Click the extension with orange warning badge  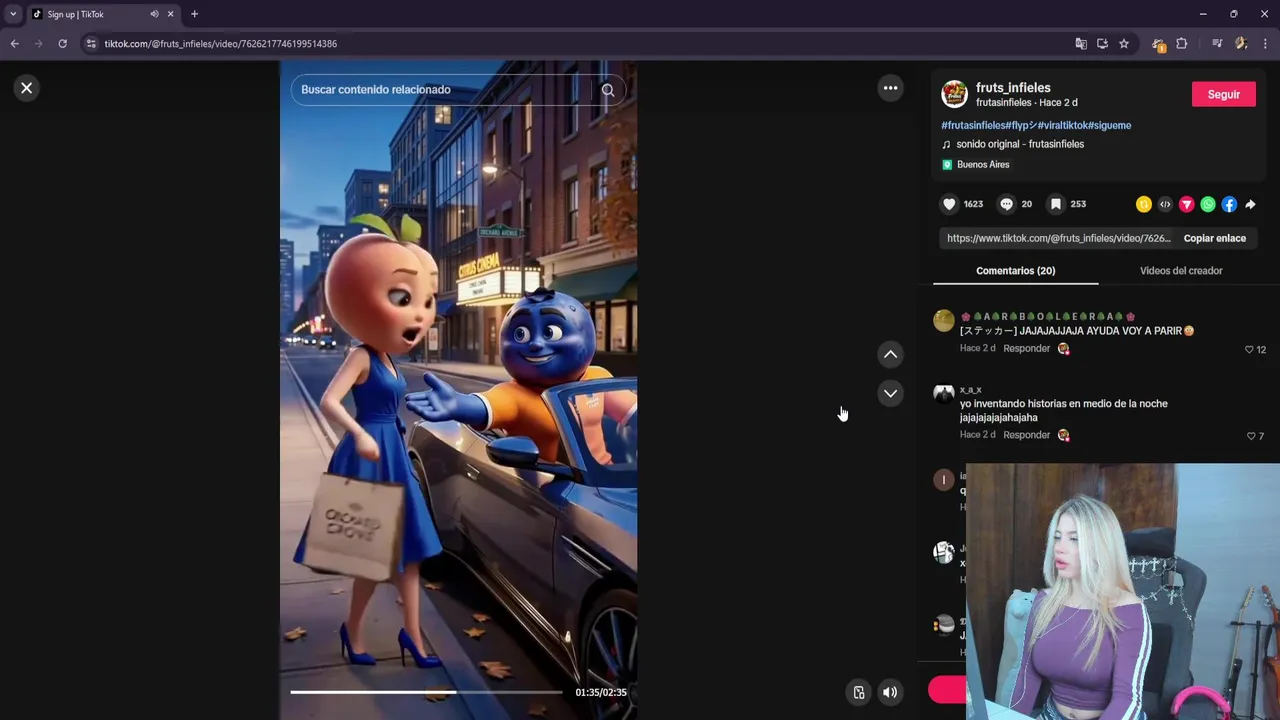tap(1158, 44)
